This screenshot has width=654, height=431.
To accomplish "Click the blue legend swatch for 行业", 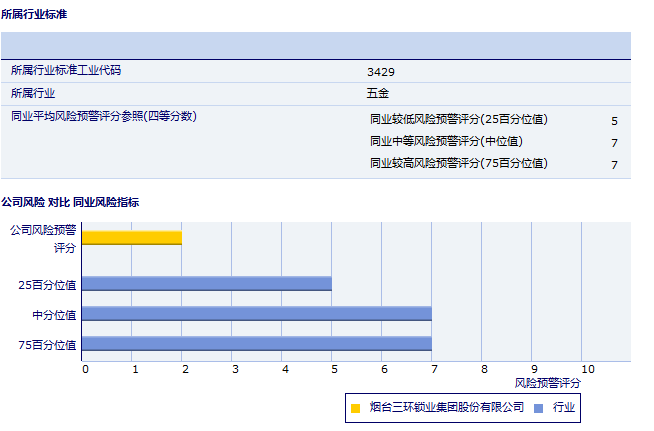I will point(538,408).
